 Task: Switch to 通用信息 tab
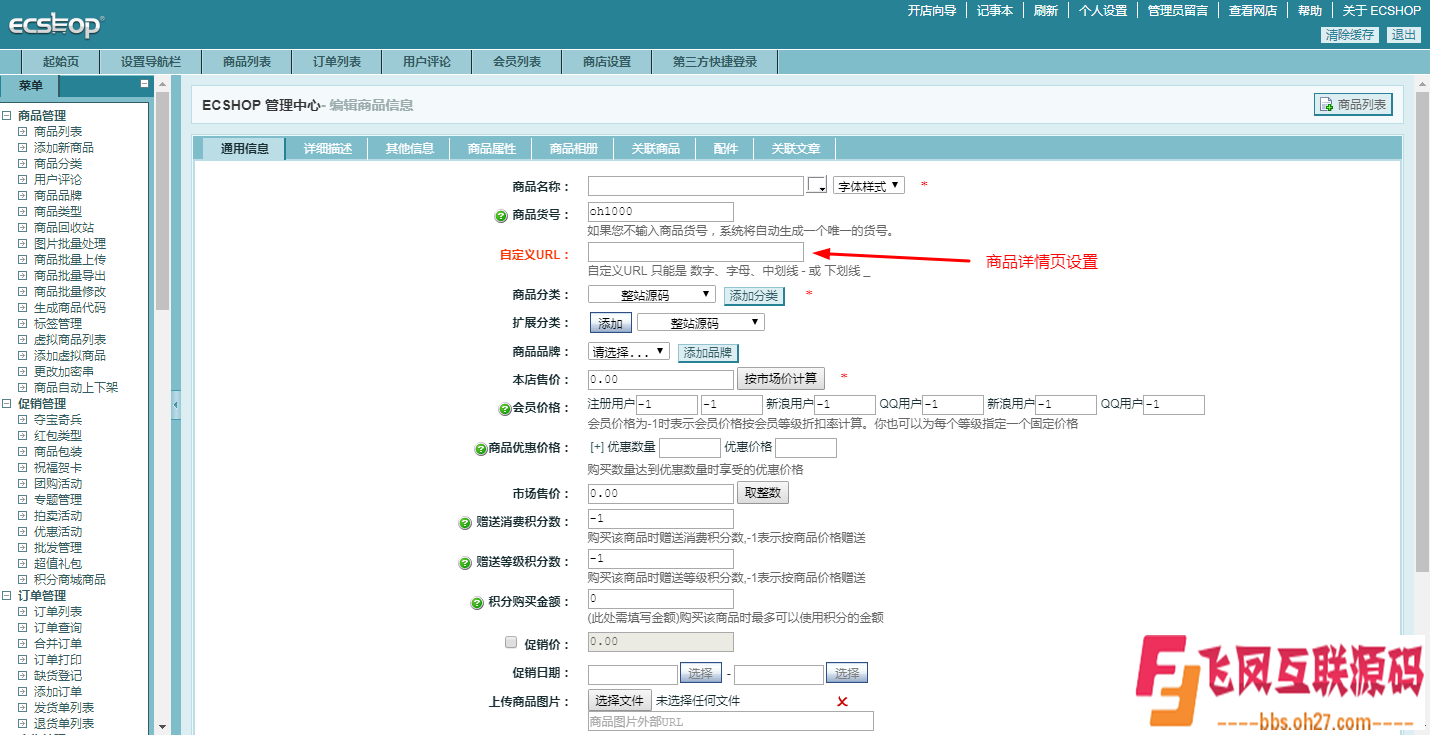point(245,149)
